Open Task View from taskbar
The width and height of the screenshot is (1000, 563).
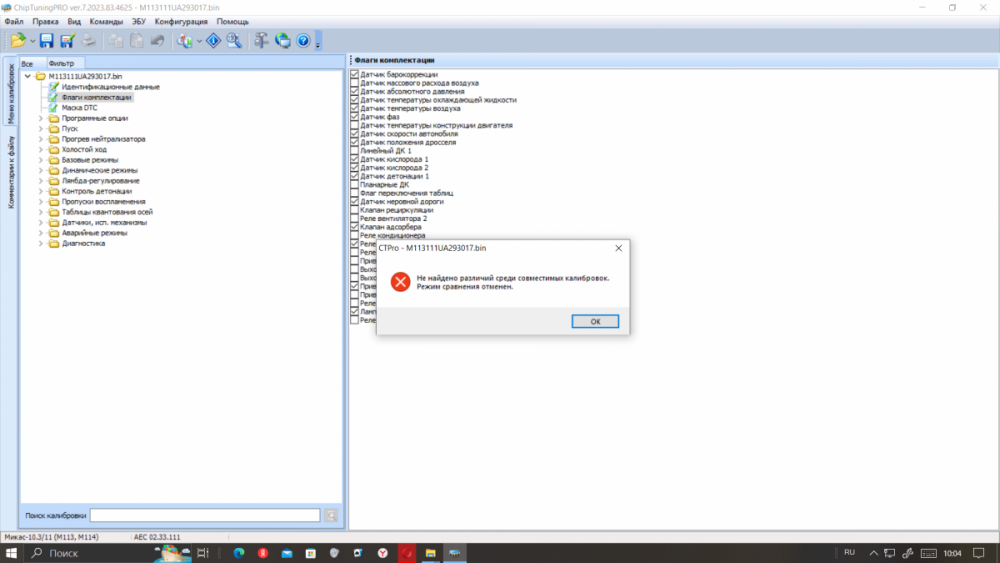coord(203,553)
